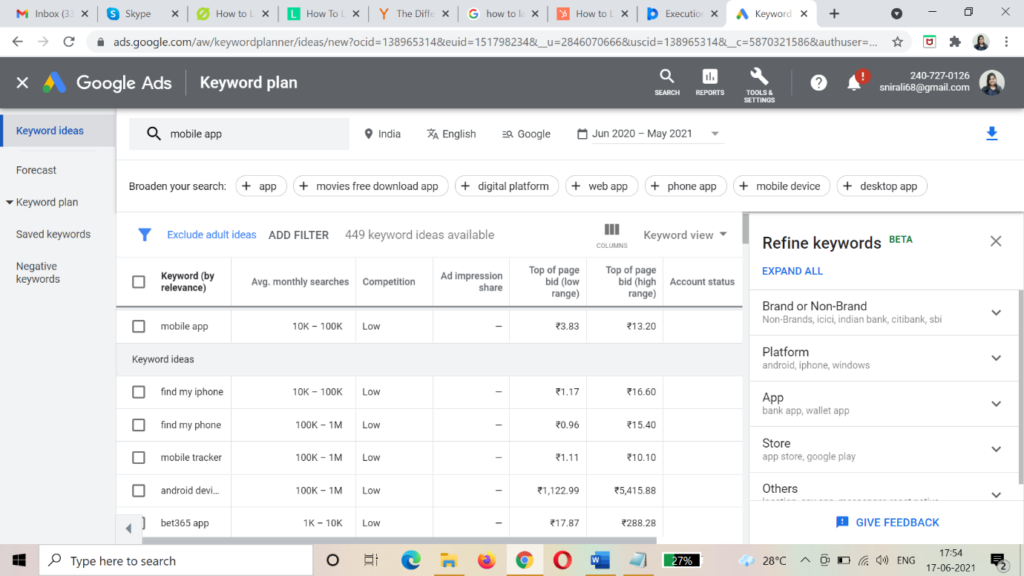Open Saved keywords in sidebar

[53, 234]
